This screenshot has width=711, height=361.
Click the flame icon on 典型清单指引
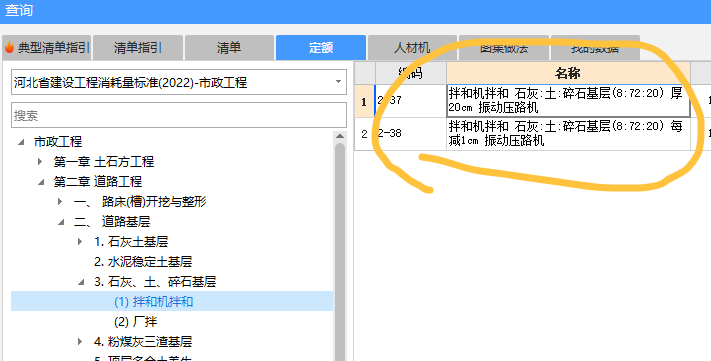(10, 47)
